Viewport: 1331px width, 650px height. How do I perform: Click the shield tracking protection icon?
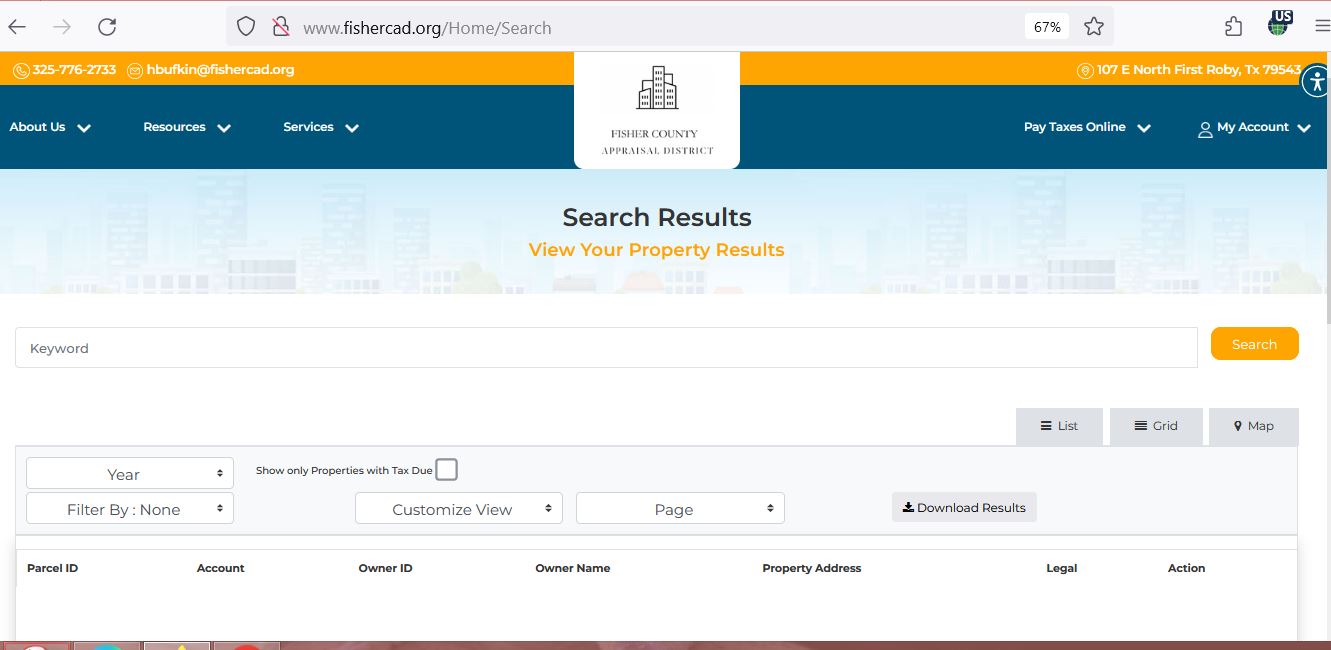pyautogui.click(x=246, y=27)
